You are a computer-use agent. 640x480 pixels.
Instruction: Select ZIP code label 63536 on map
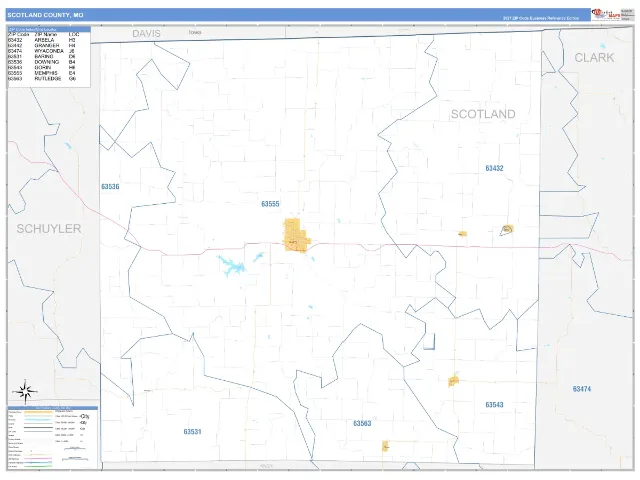click(x=110, y=187)
